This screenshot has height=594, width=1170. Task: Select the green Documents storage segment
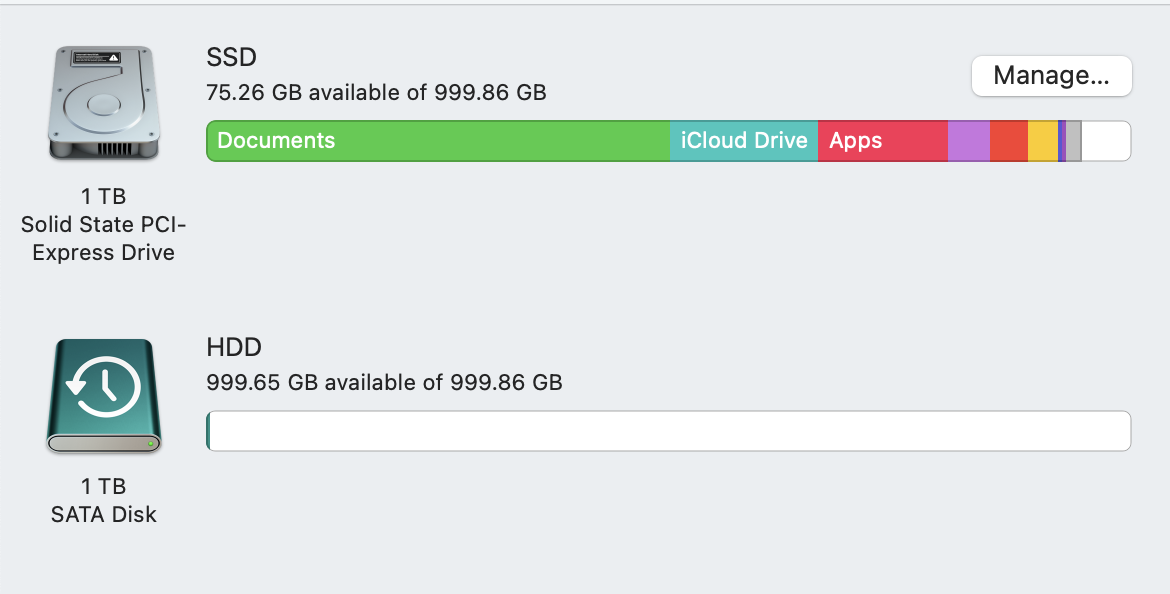437,141
